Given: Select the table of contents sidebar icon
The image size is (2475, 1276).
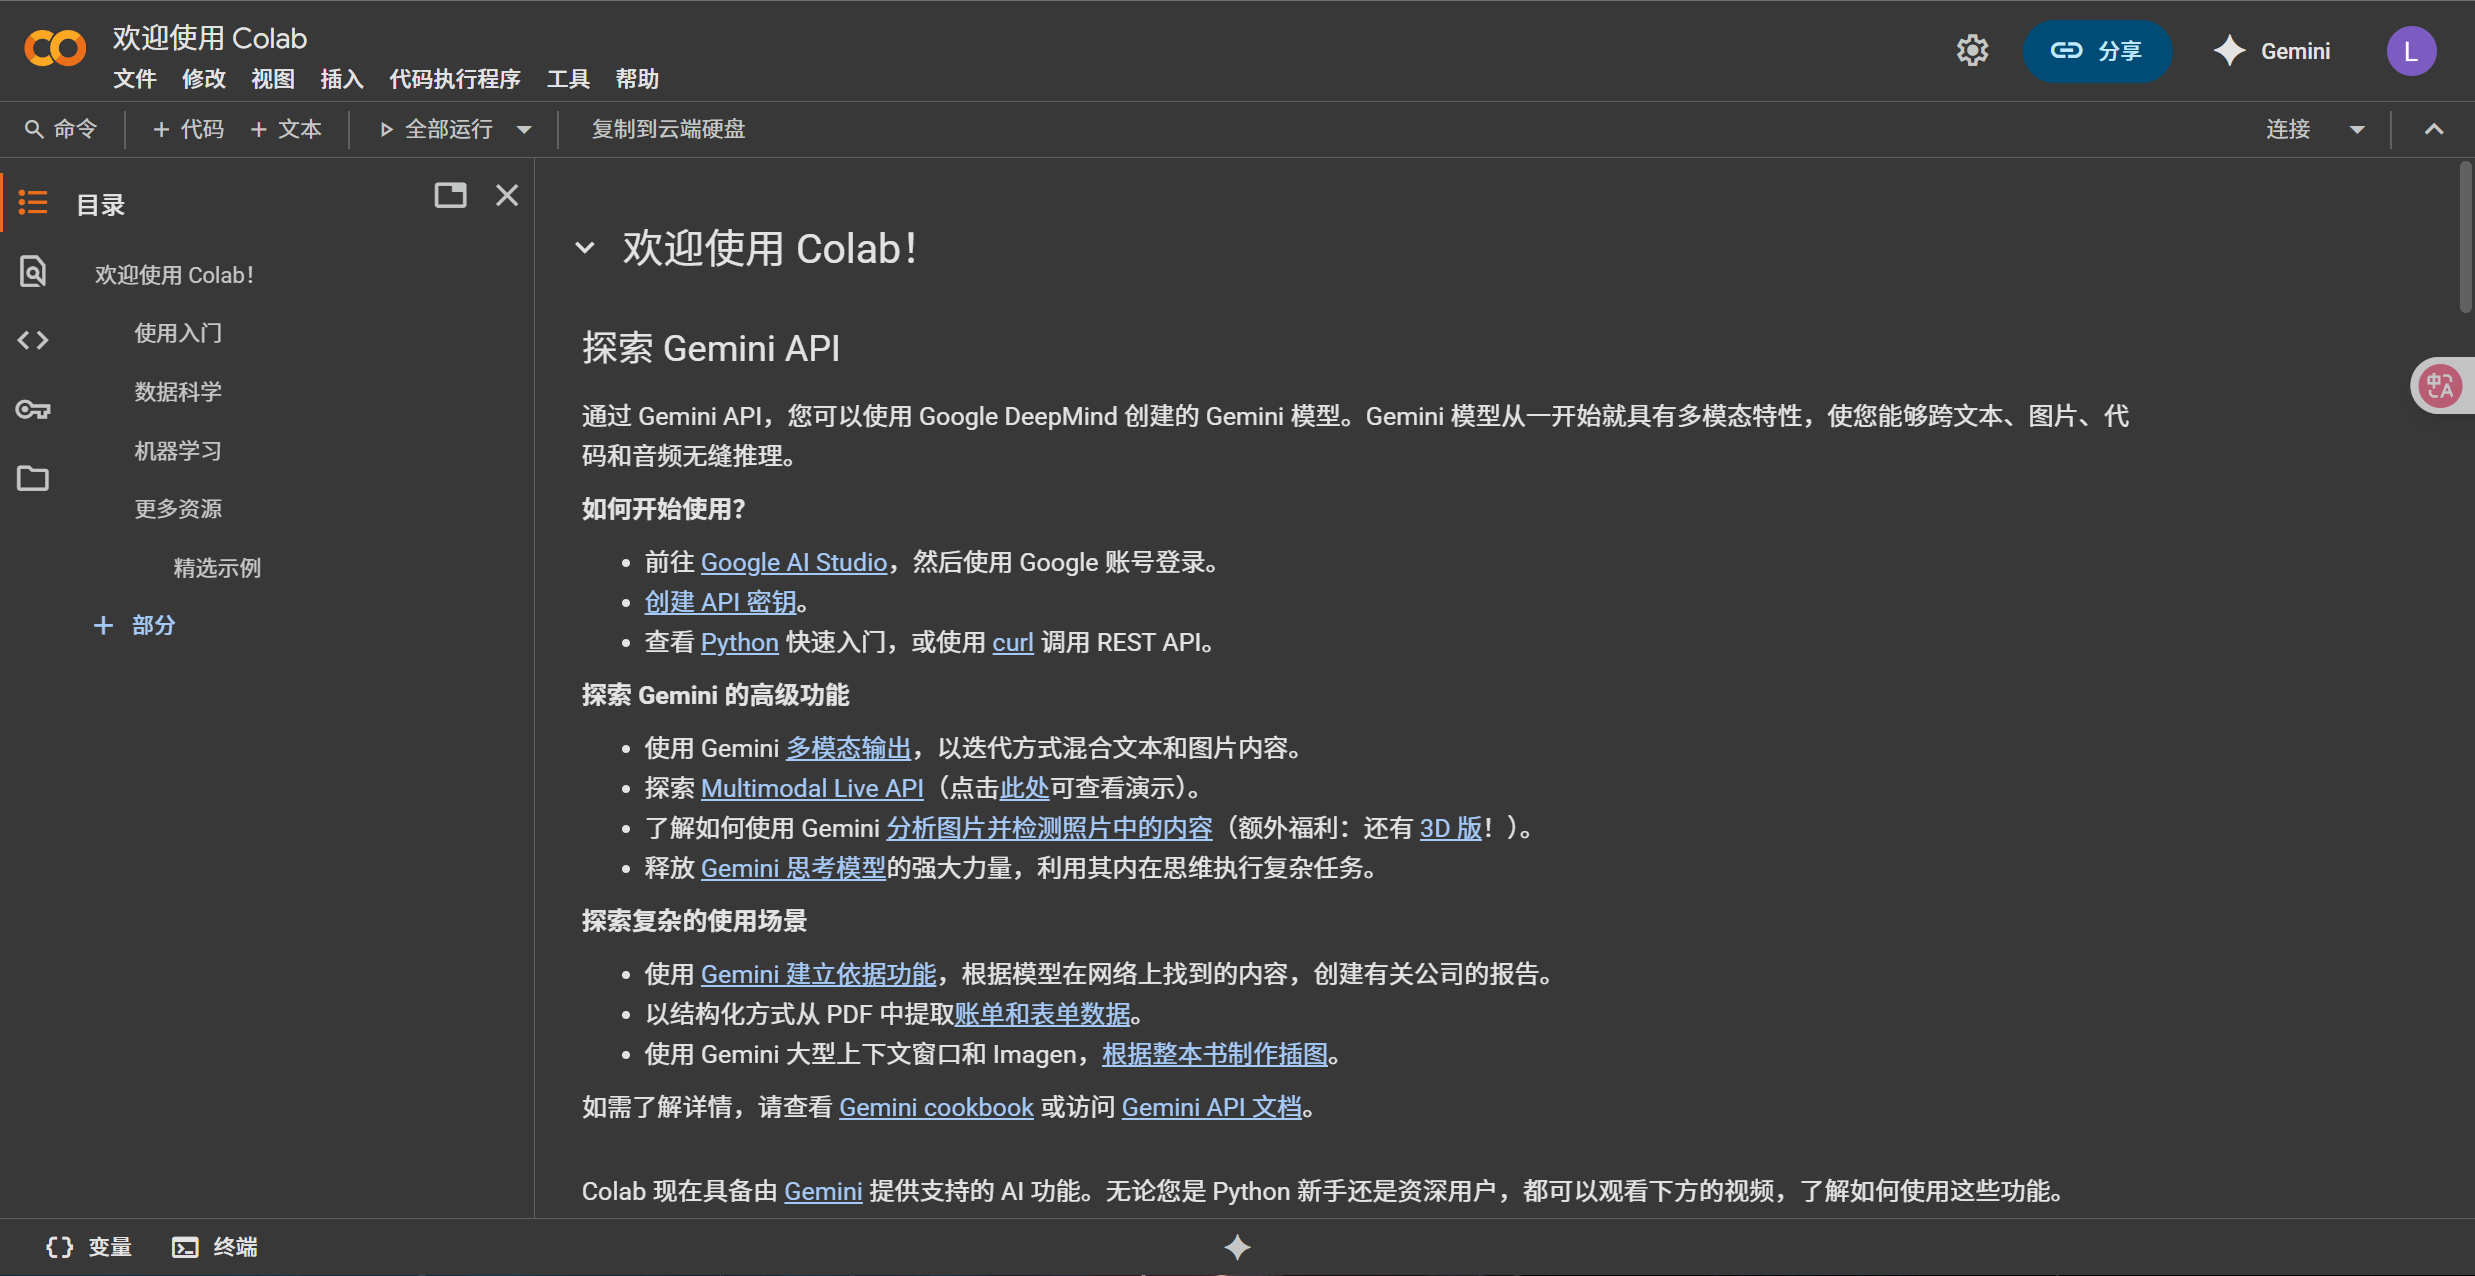Looking at the screenshot, I should pyautogui.click(x=33, y=203).
